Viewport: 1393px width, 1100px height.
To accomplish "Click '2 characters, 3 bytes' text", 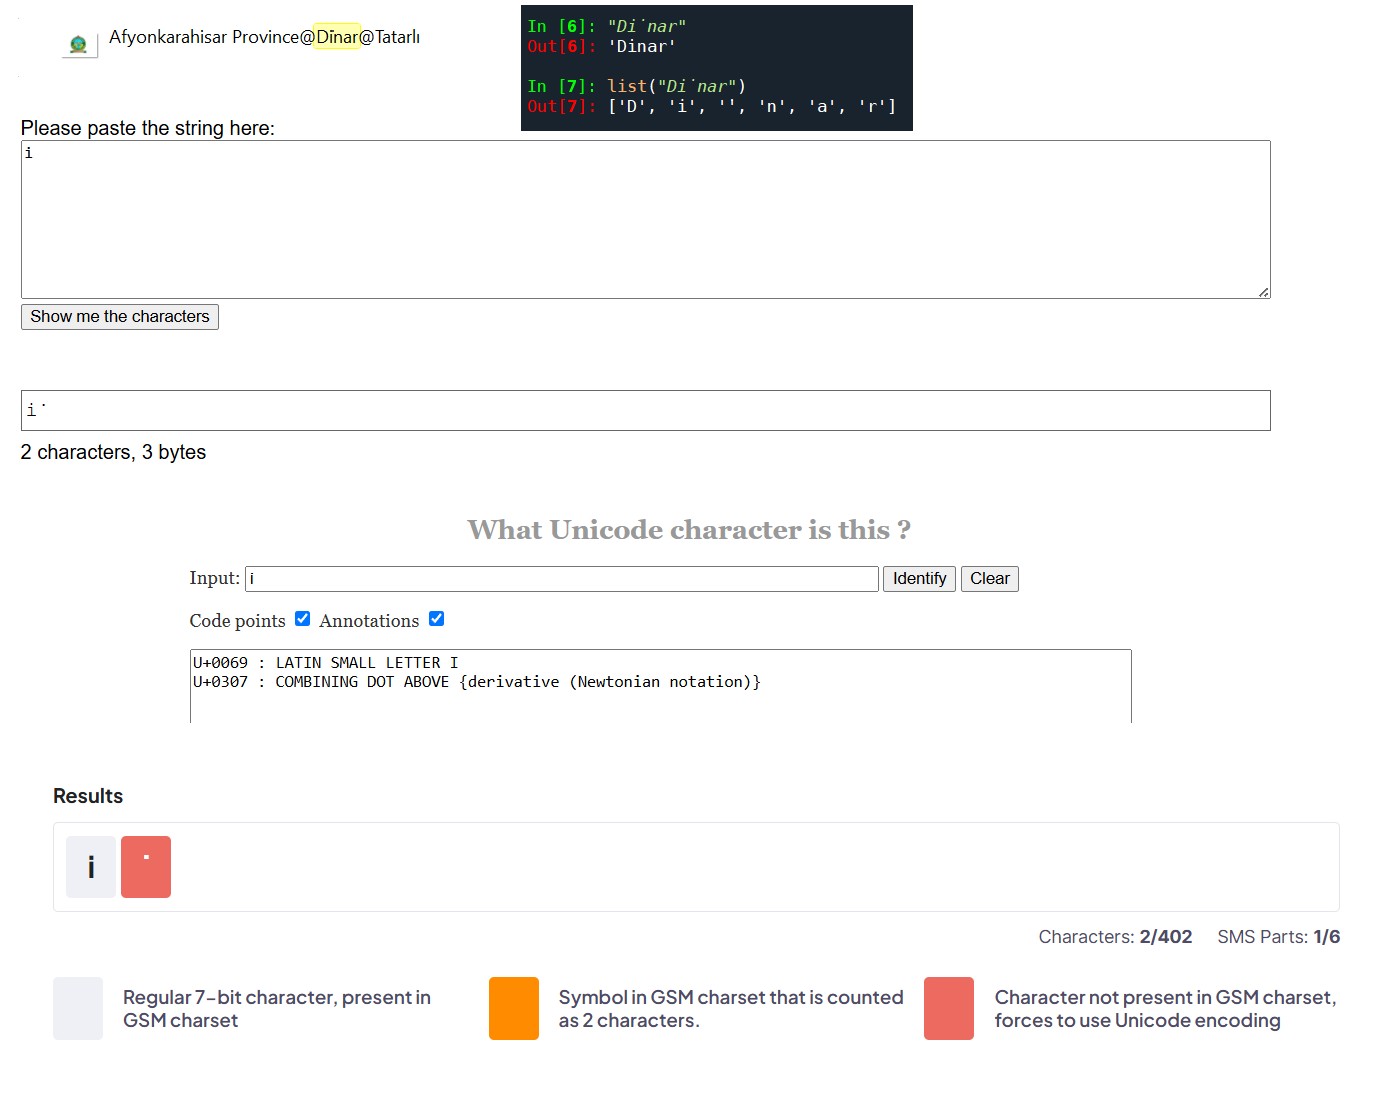I will coord(113,452).
